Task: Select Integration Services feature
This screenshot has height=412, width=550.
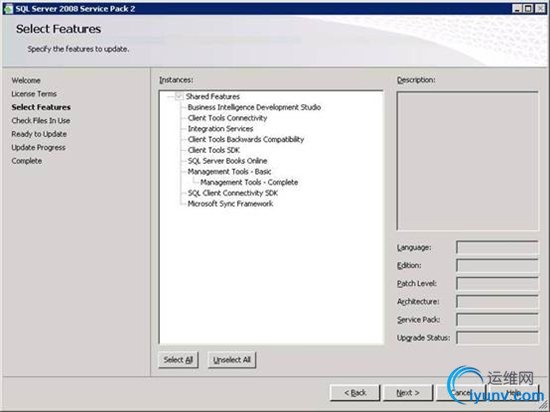Action: (220, 129)
